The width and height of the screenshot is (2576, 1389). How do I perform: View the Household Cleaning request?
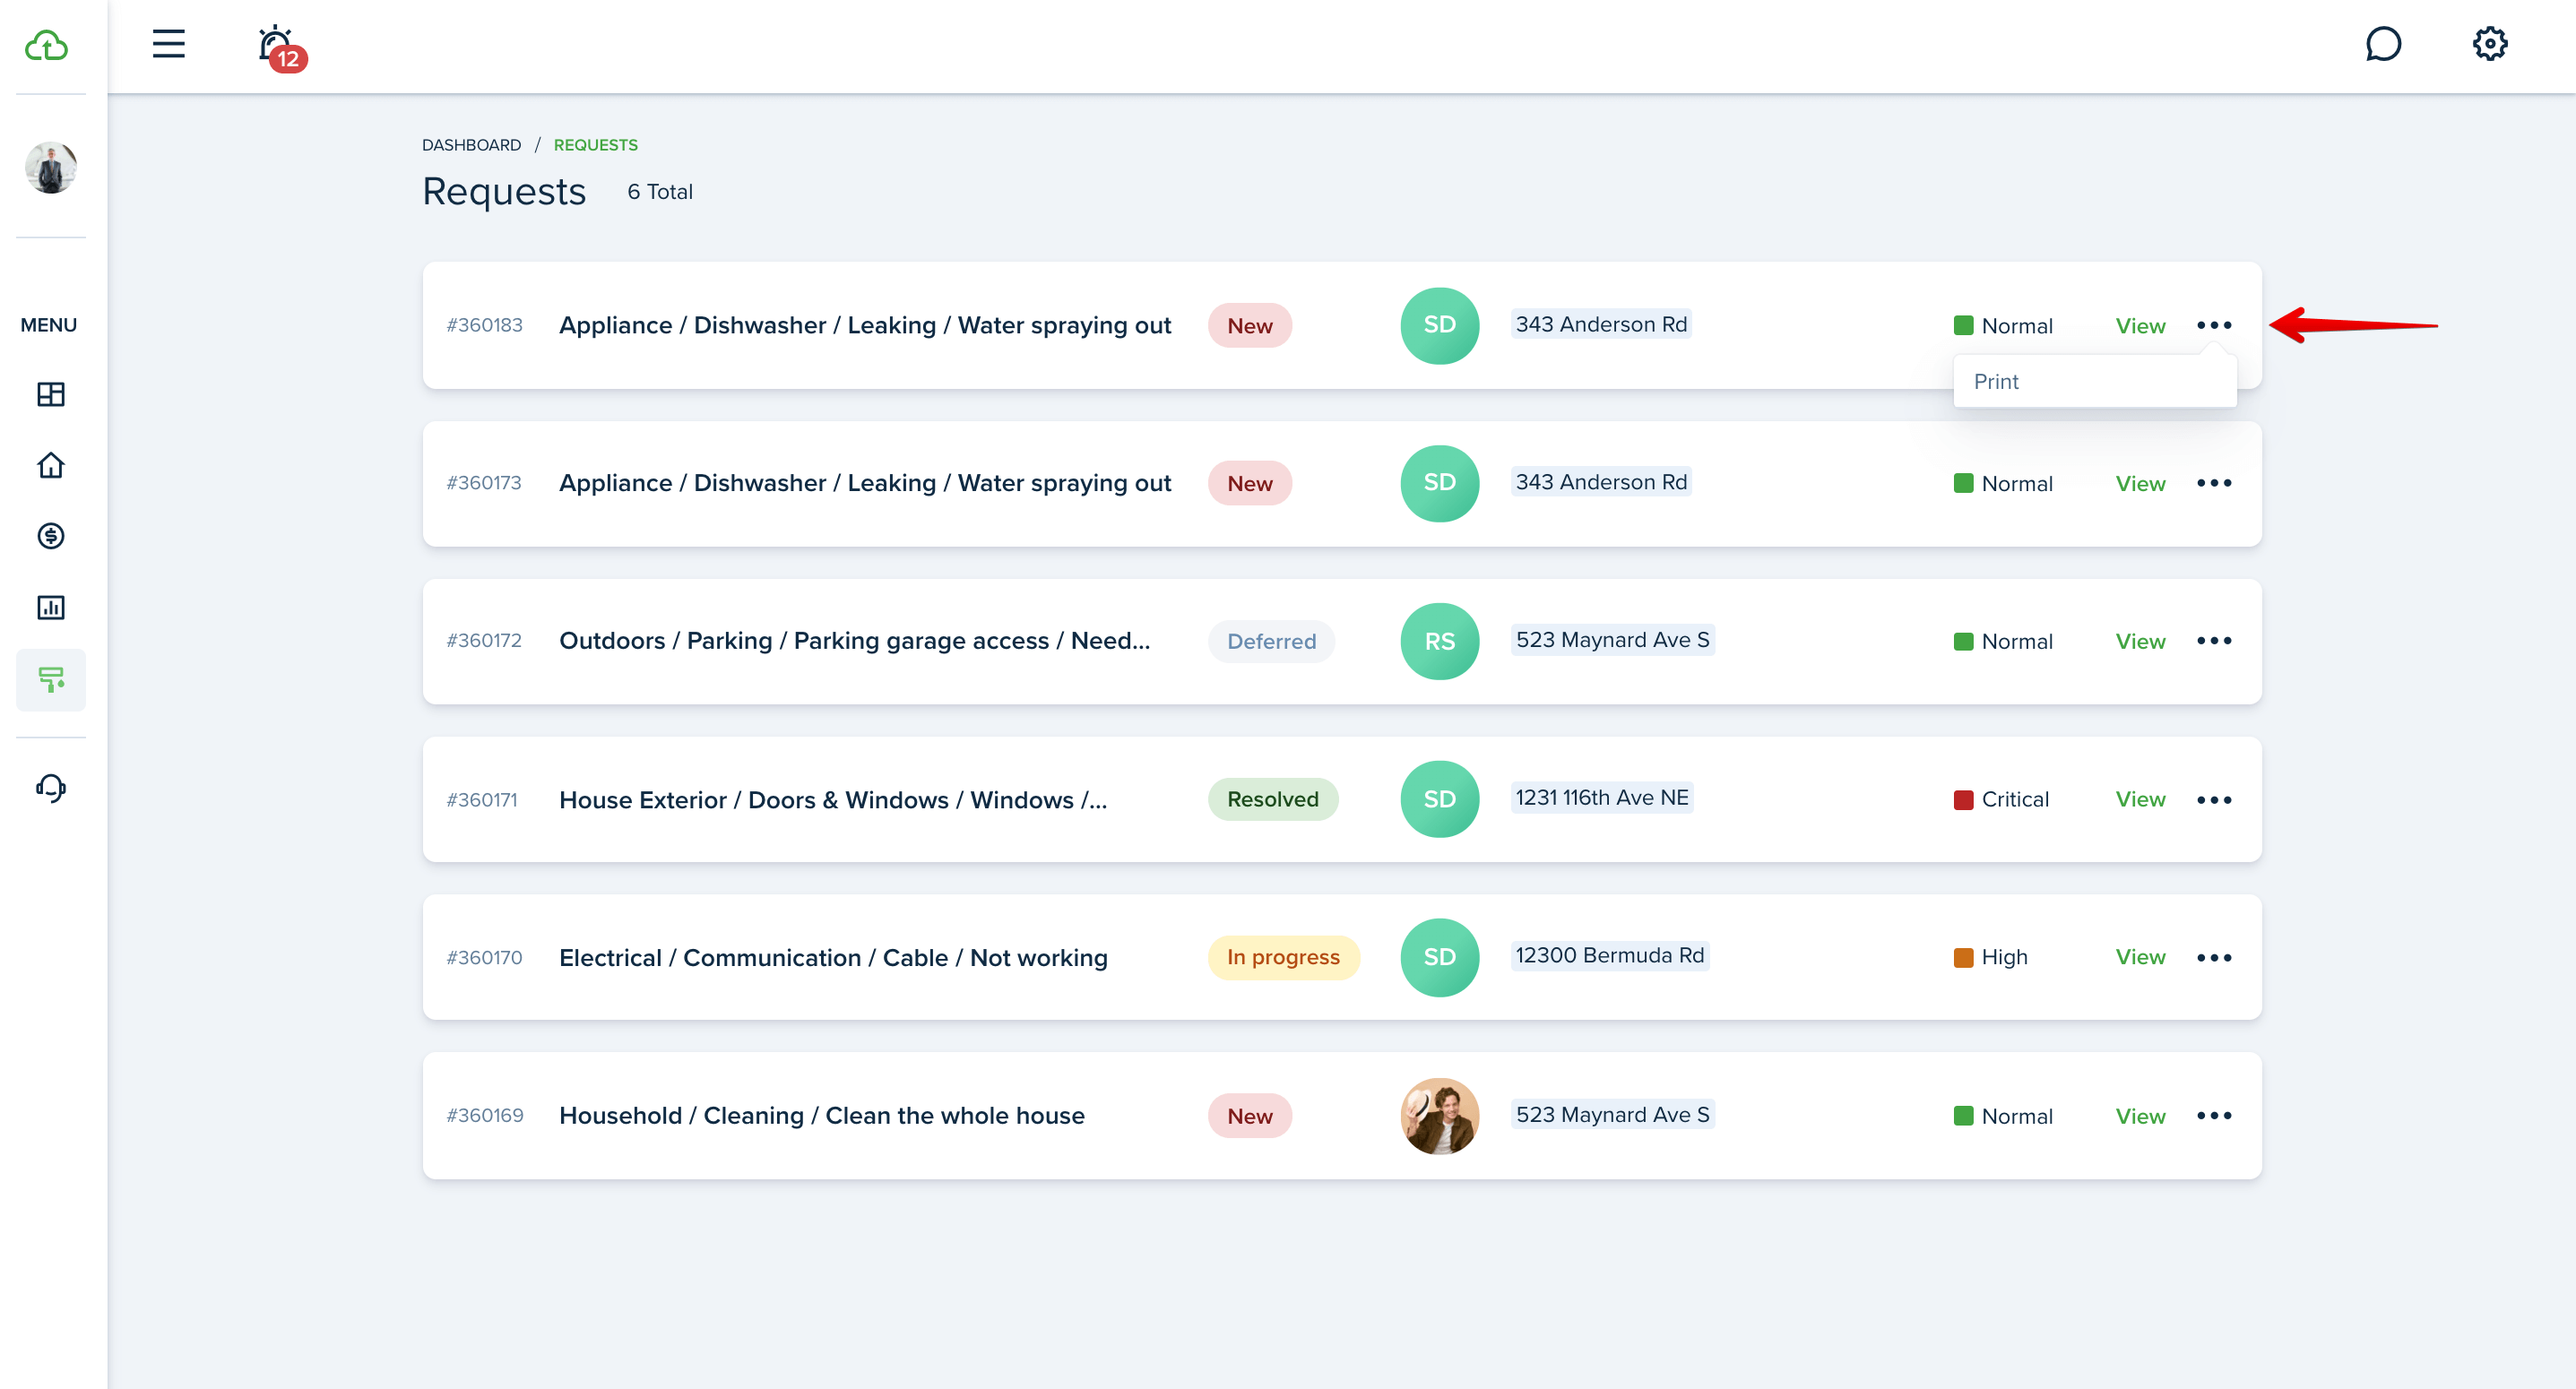tap(2140, 1117)
